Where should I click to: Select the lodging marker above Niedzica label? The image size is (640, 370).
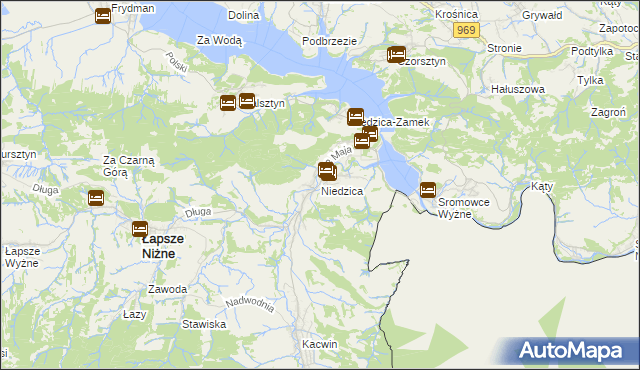click(x=327, y=171)
